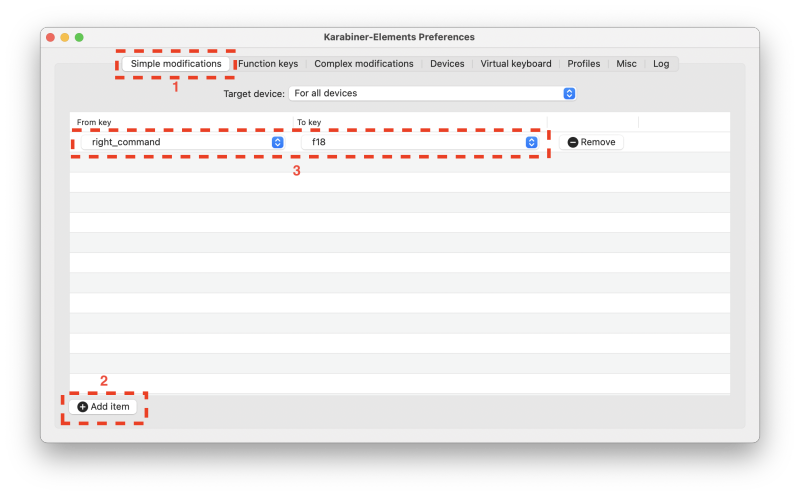Click the To key column header
The image size is (800, 496).
point(309,122)
